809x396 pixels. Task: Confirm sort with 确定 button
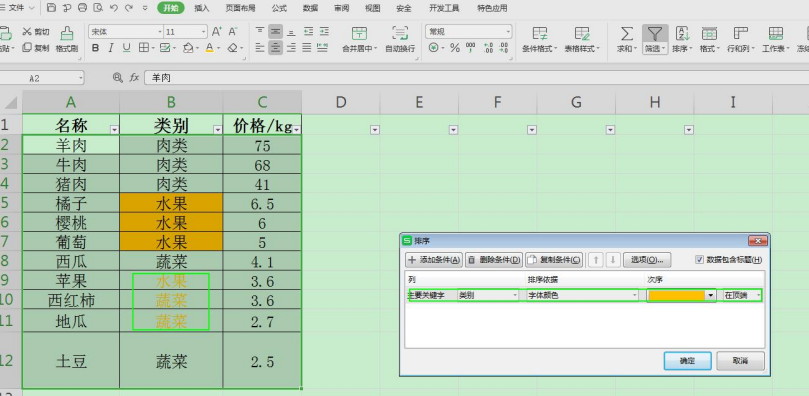click(x=688, y=361)
